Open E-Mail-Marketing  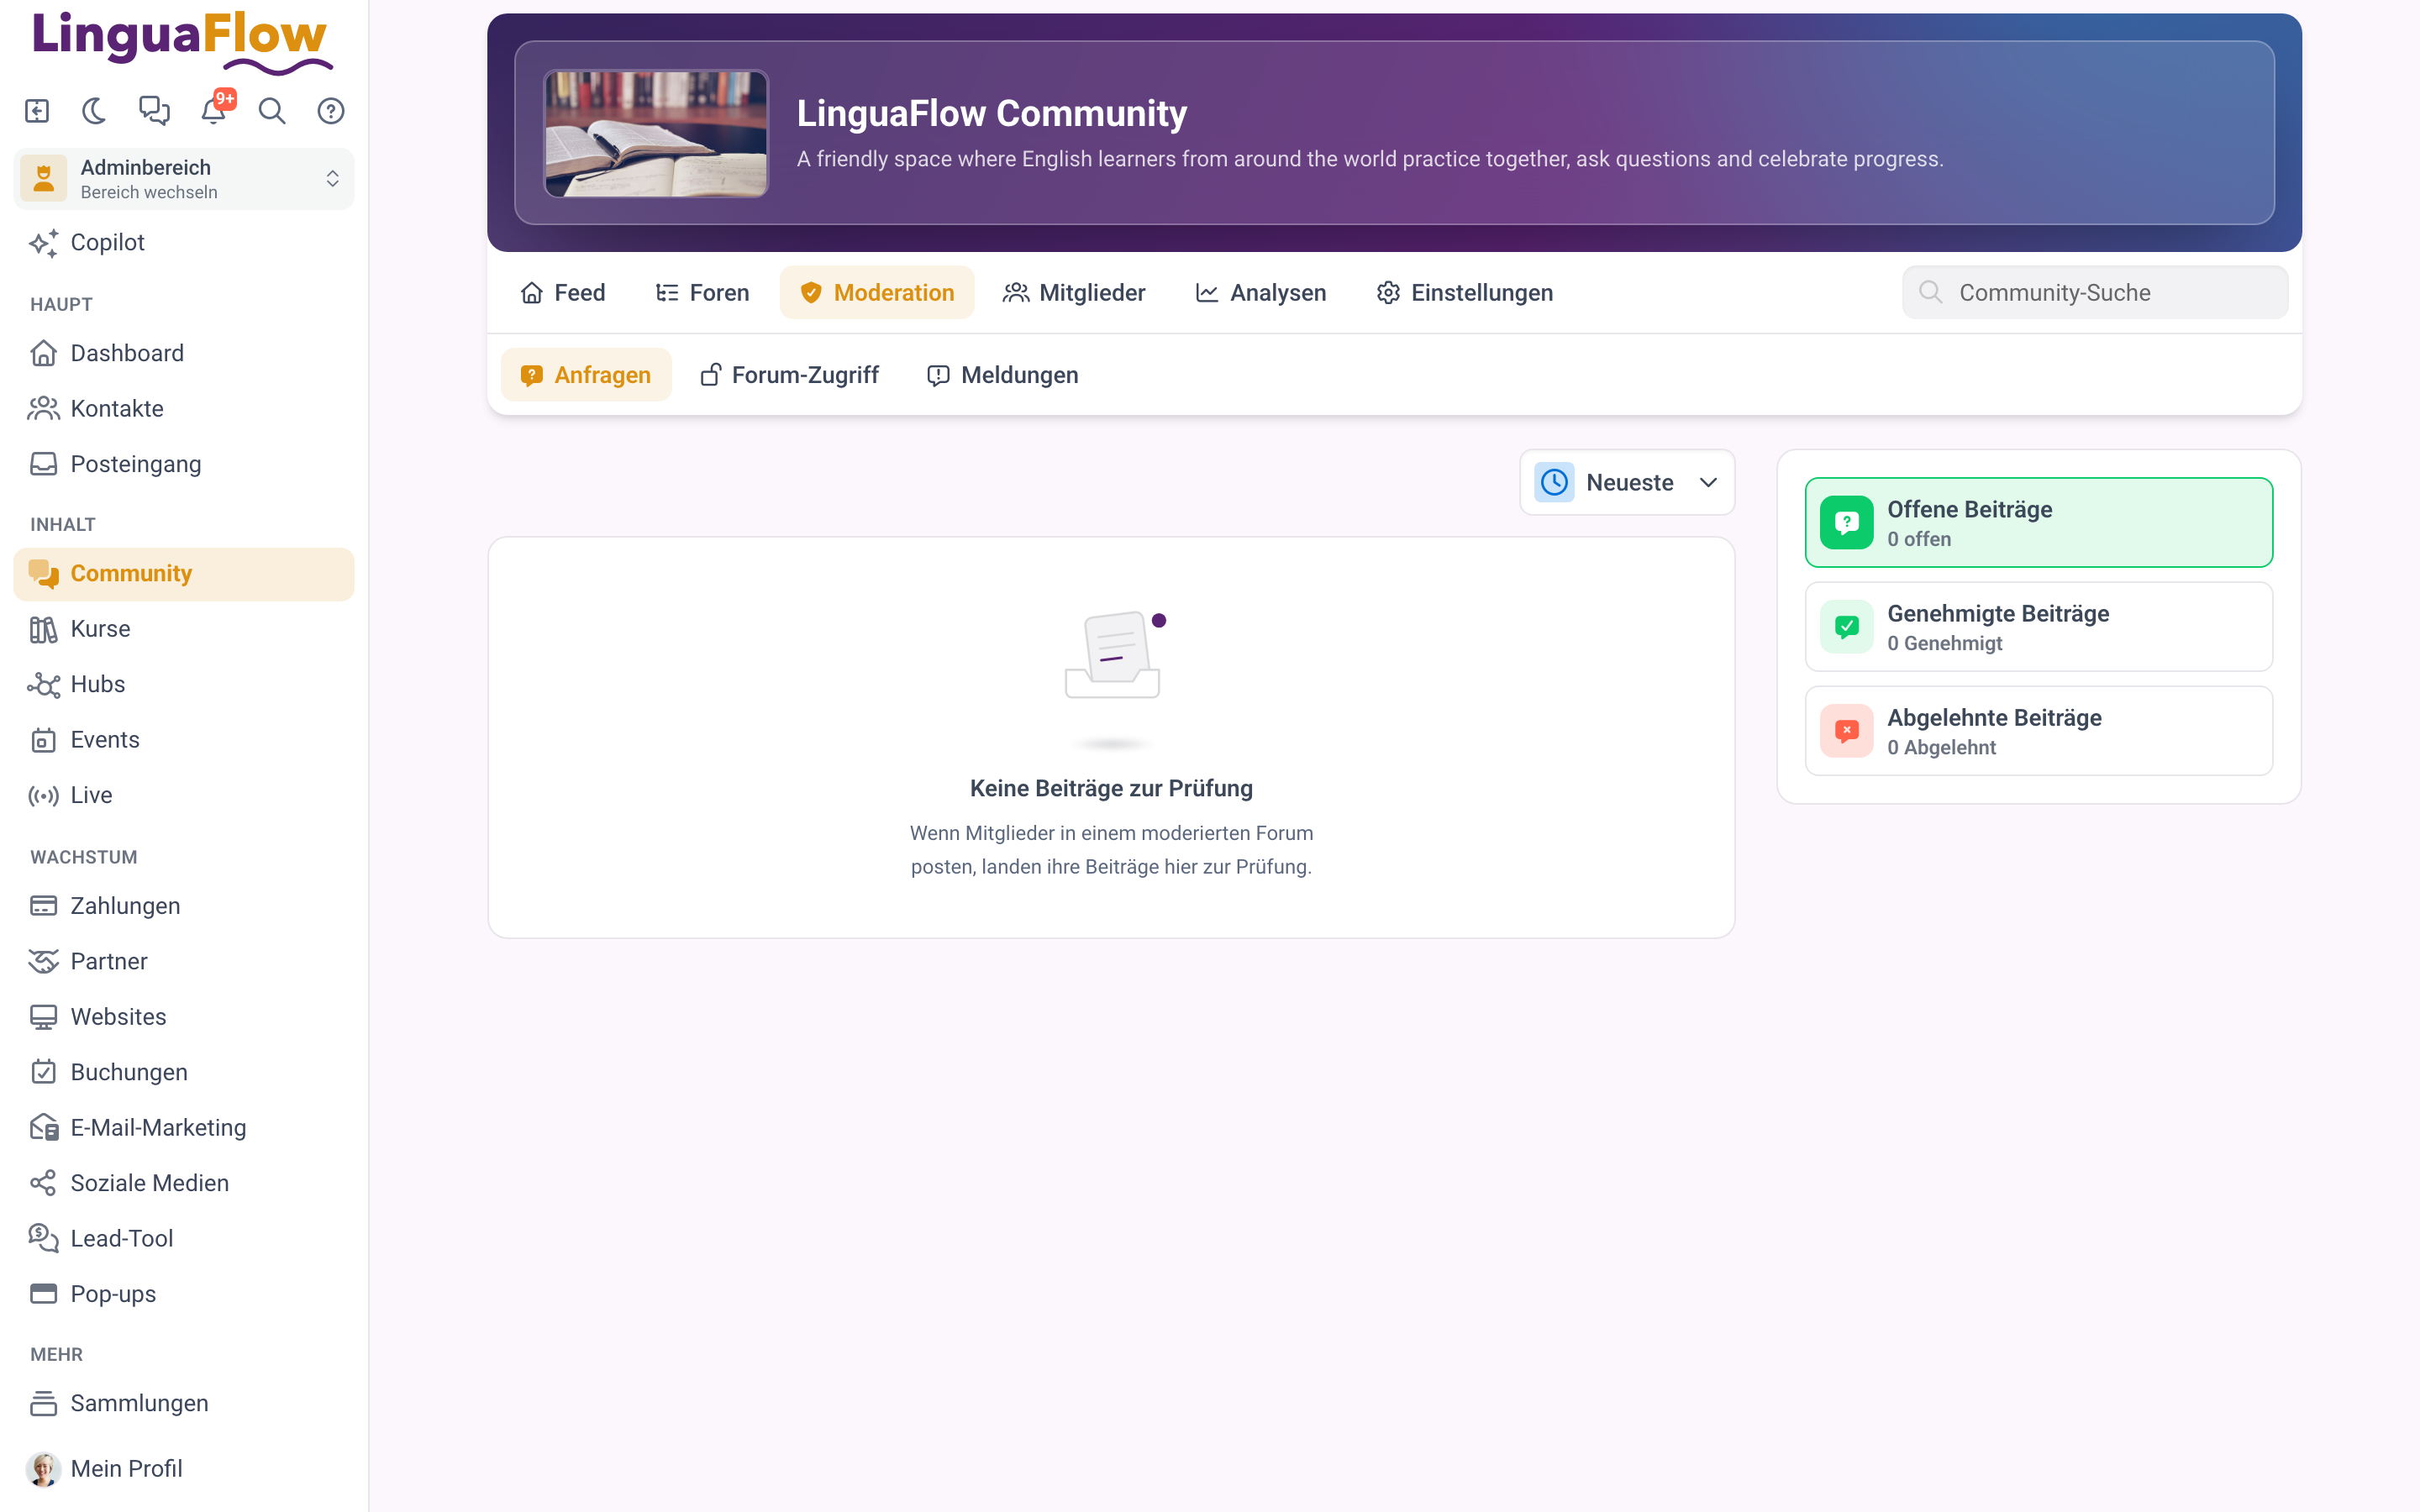(184, 1128)
